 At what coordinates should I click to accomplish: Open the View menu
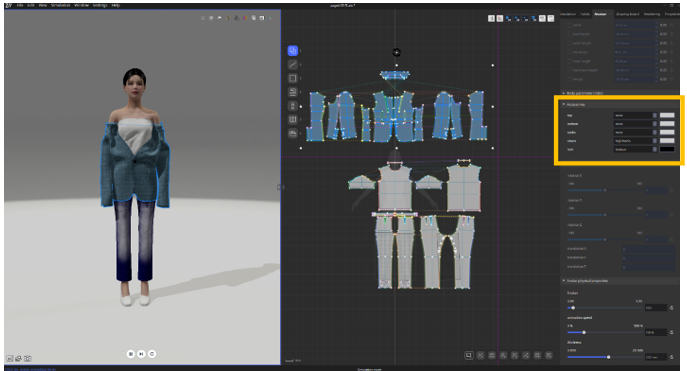coord(42,5)
